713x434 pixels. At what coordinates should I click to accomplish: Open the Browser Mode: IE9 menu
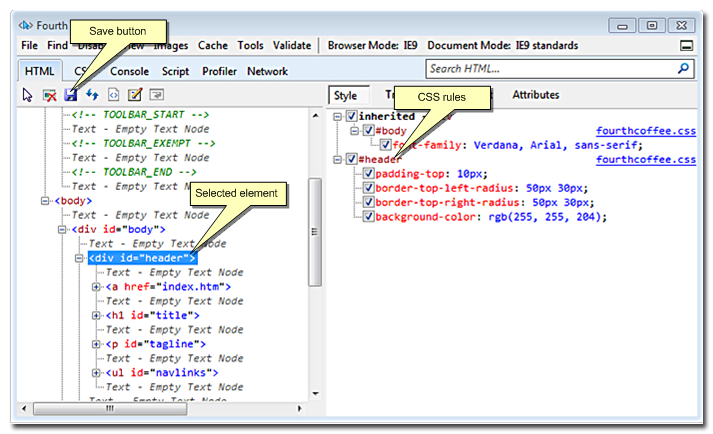click(x=372, y=45)
